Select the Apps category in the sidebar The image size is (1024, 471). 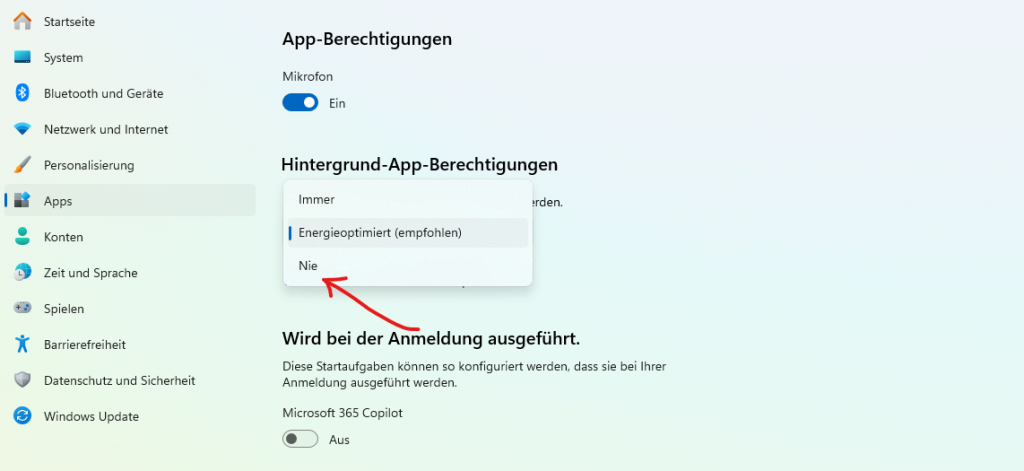(58, 201)
